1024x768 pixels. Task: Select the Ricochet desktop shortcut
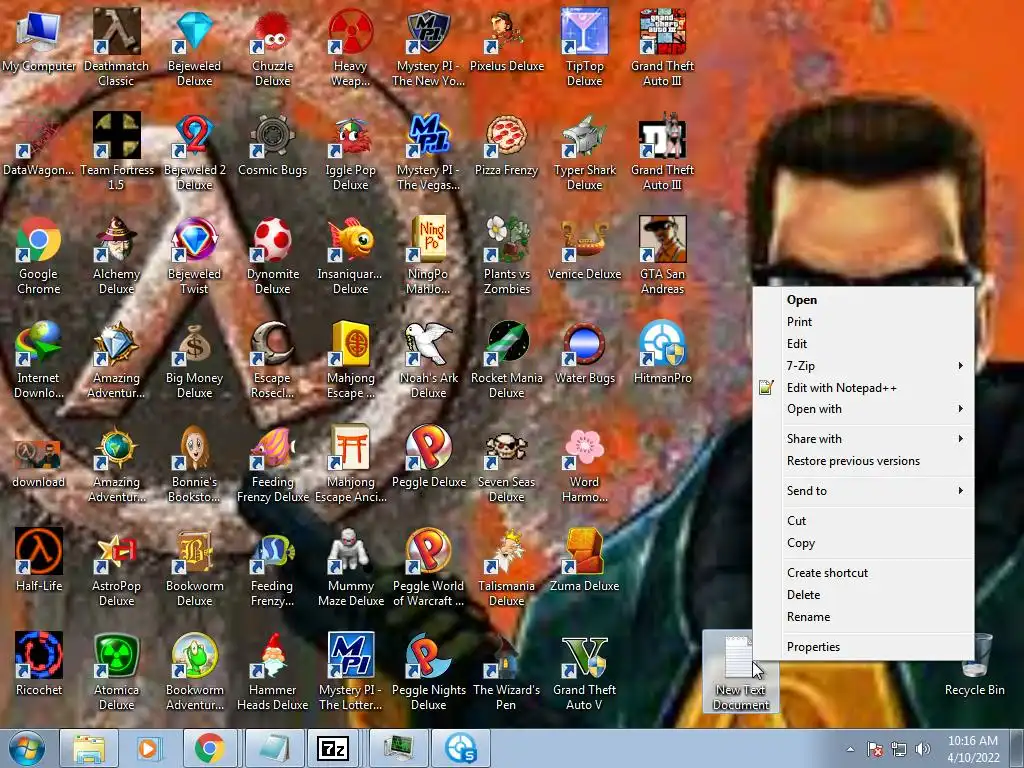click(39, 664)
